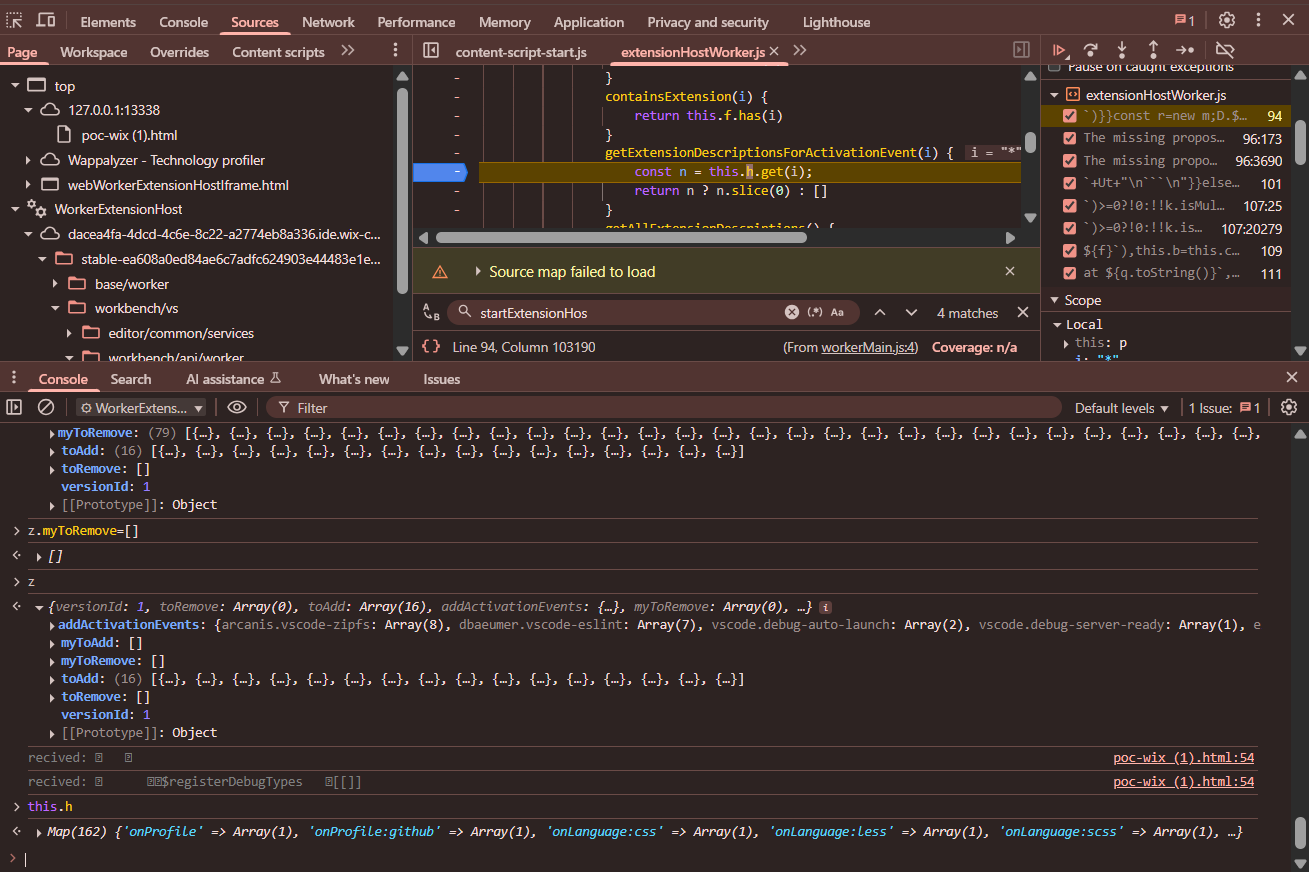Create a live expression with eye icon

click(237, 407)
